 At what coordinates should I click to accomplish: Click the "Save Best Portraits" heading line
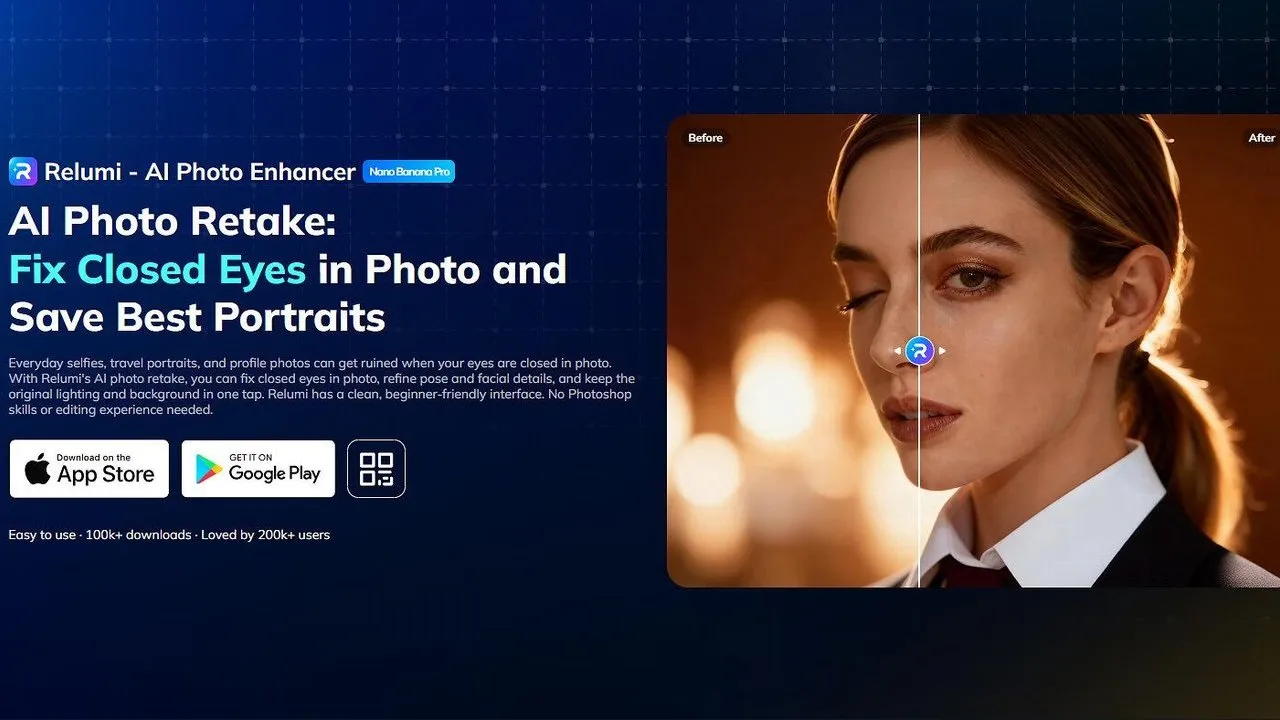(197, 317)
